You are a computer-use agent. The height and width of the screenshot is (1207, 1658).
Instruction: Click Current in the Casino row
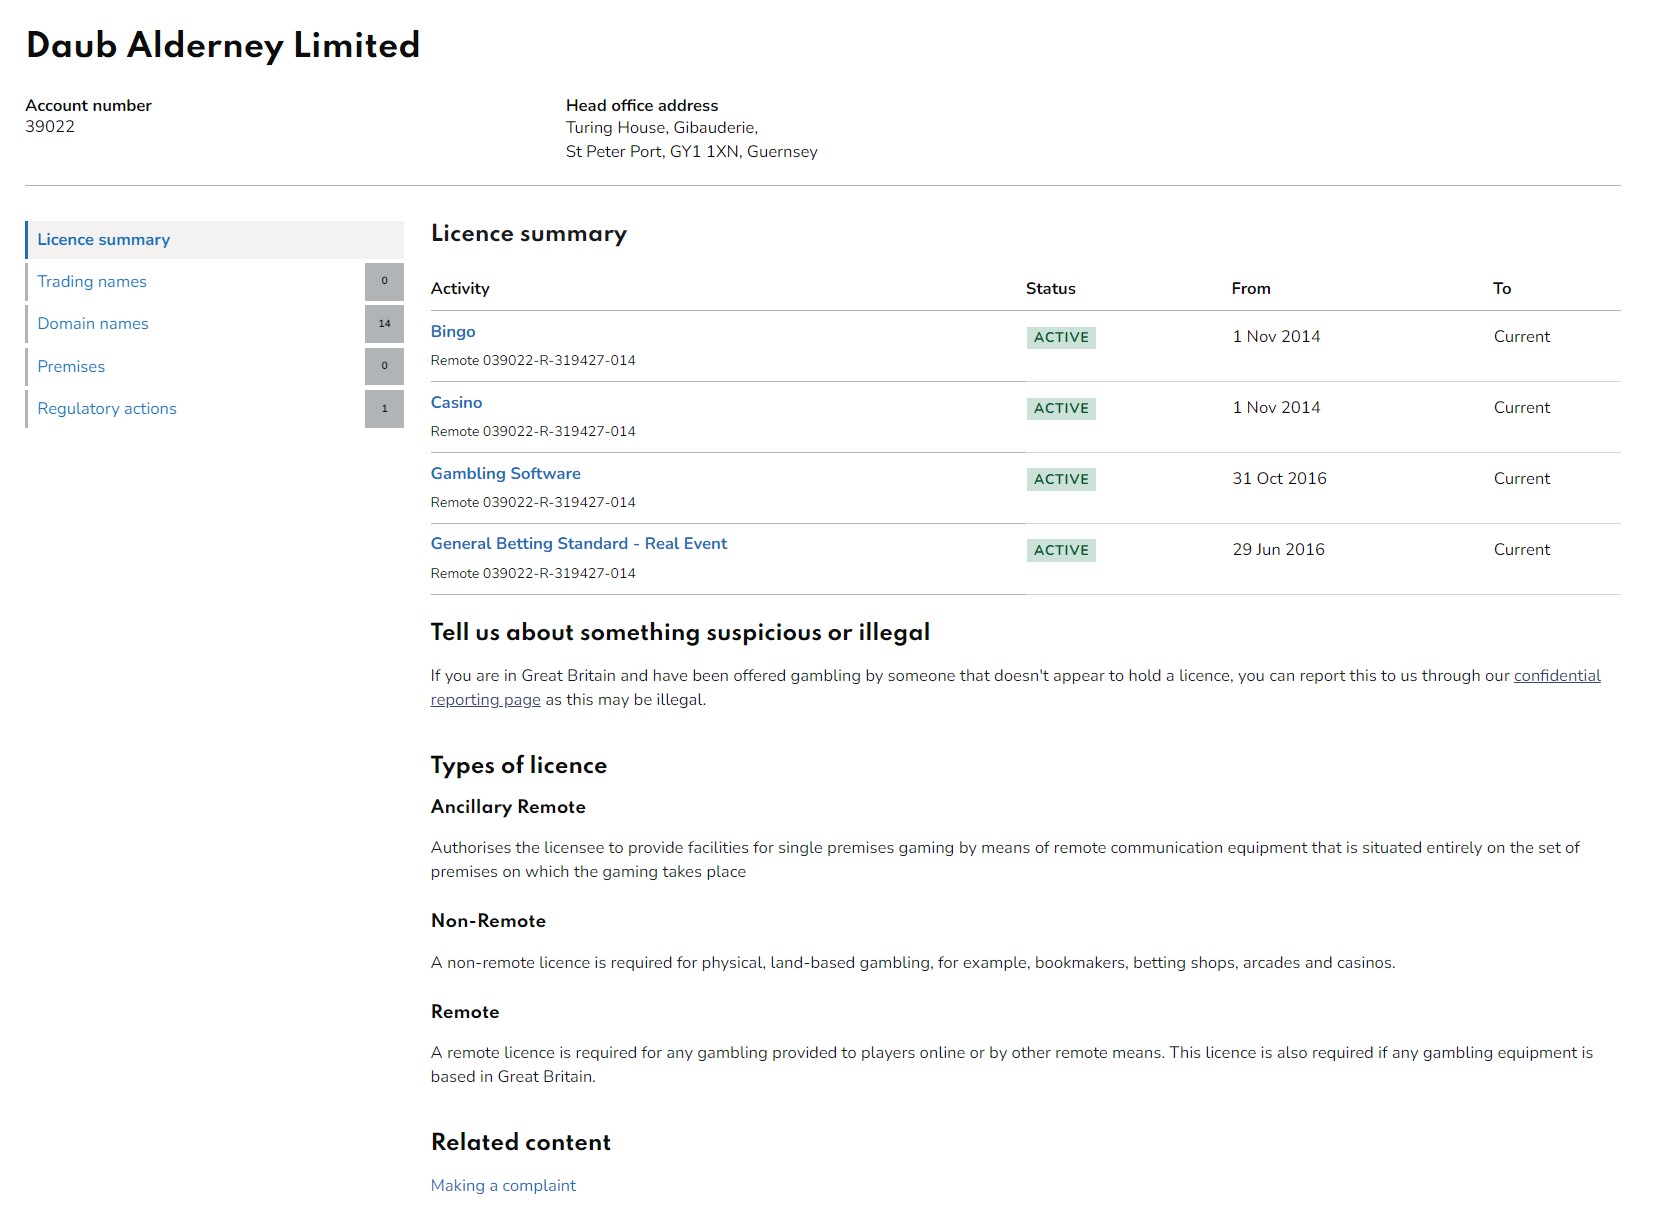[x=1522, y=408]
